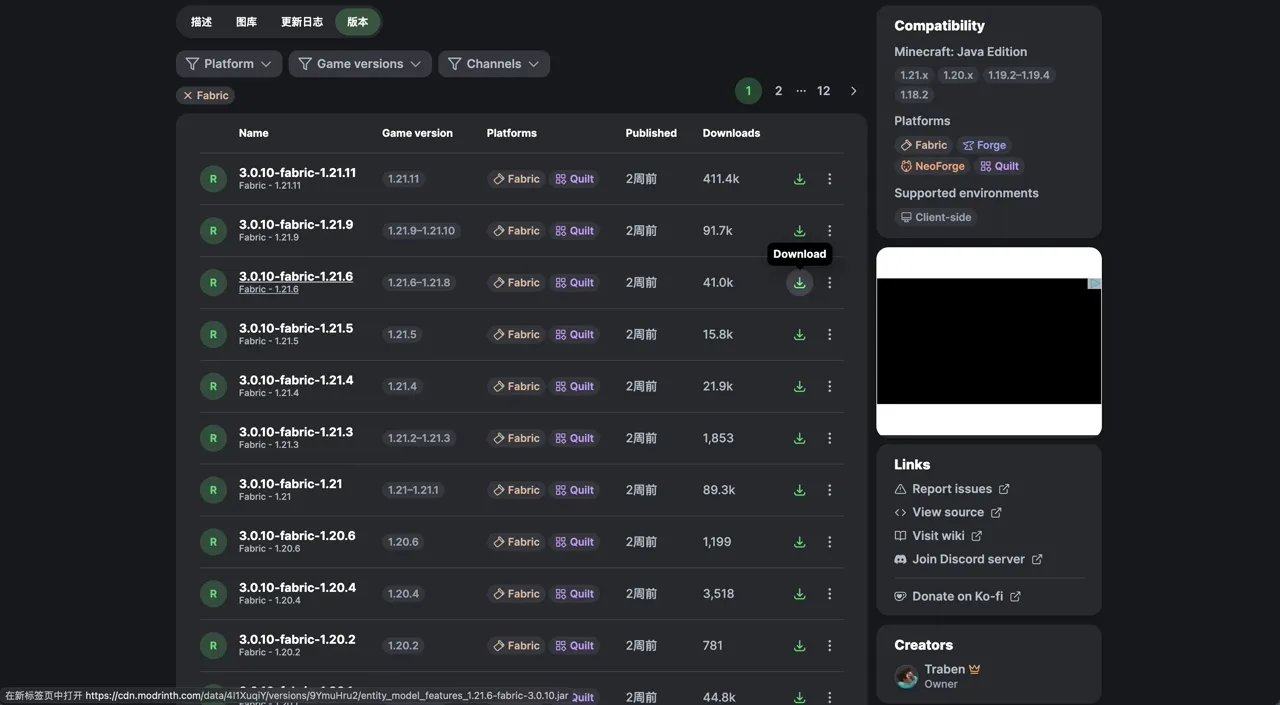1280x705 pixels.
Task: Open more options for 3.0.10-fabric-1.20.4
Action: [829, 594]
